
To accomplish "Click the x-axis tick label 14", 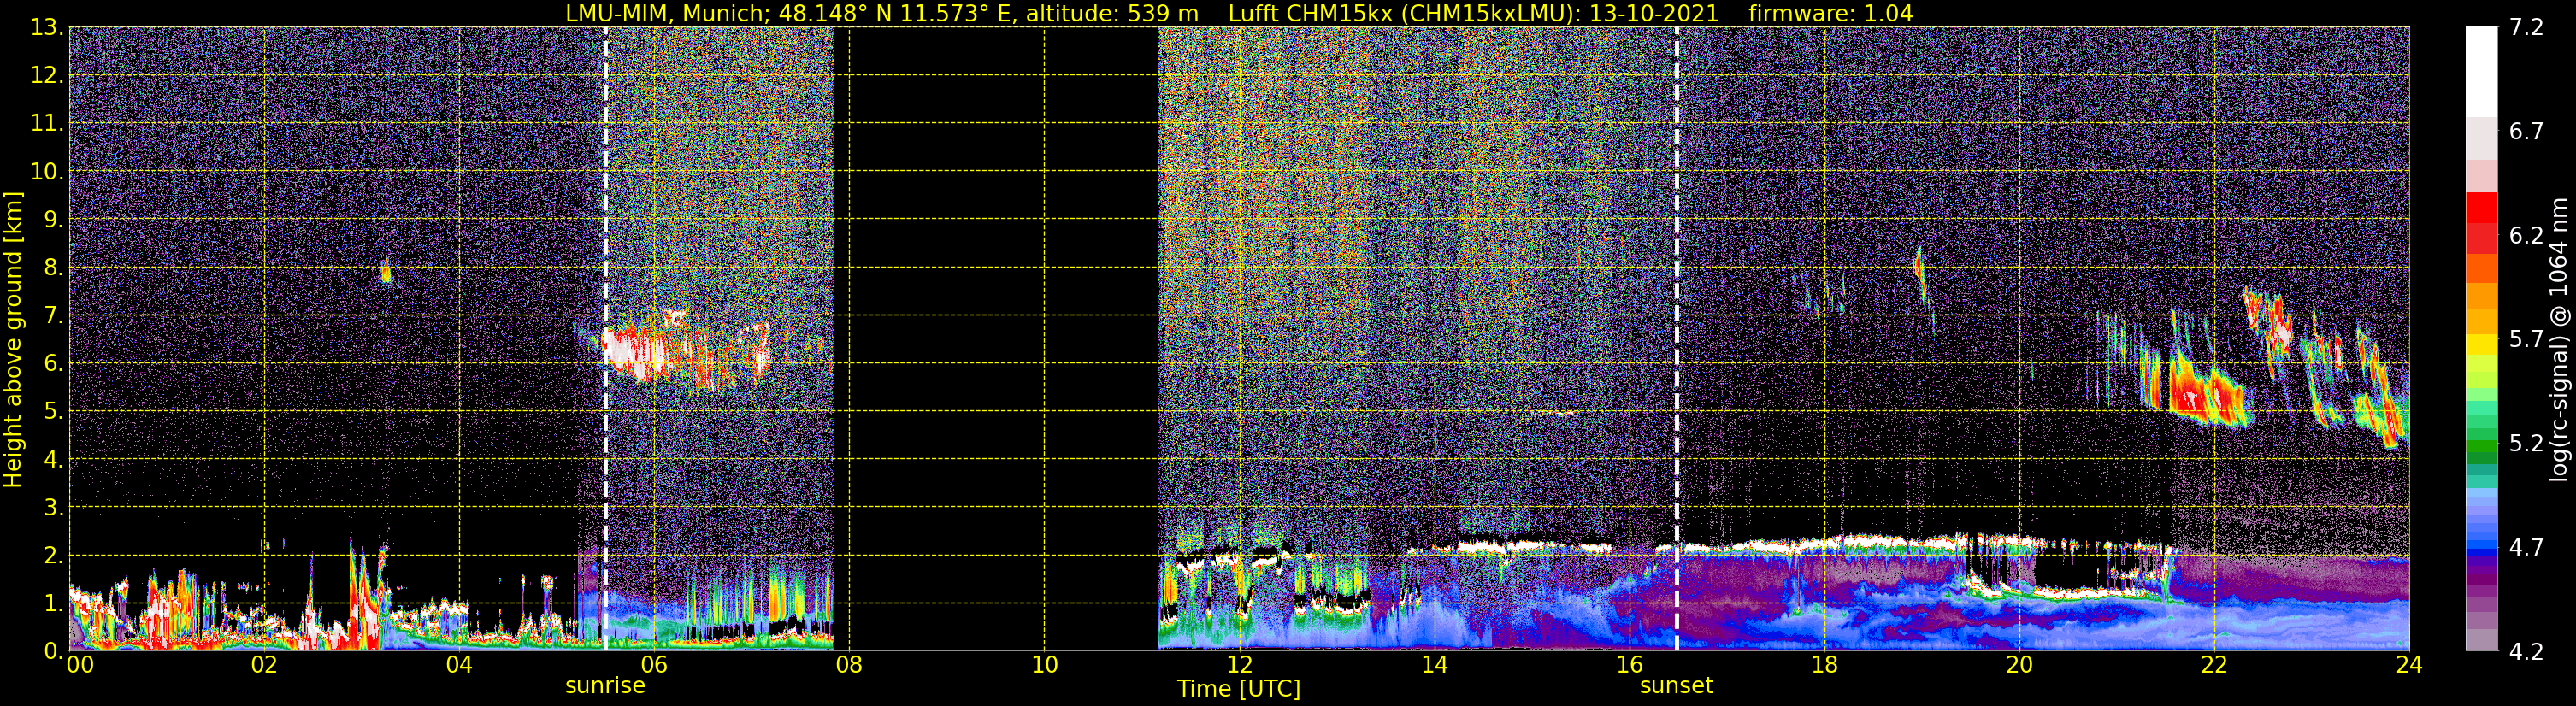I will point(1434,665).
